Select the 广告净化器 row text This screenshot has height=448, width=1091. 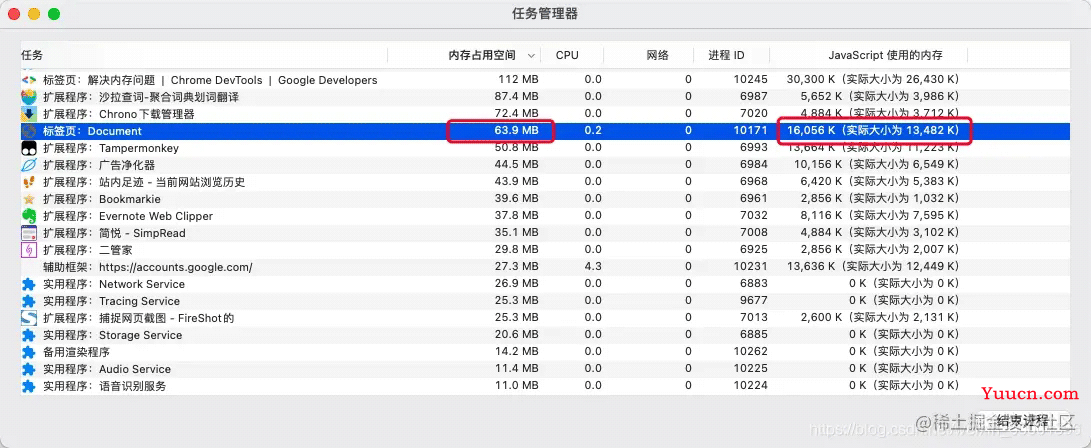pyautogui.click(x=99, y=165)
